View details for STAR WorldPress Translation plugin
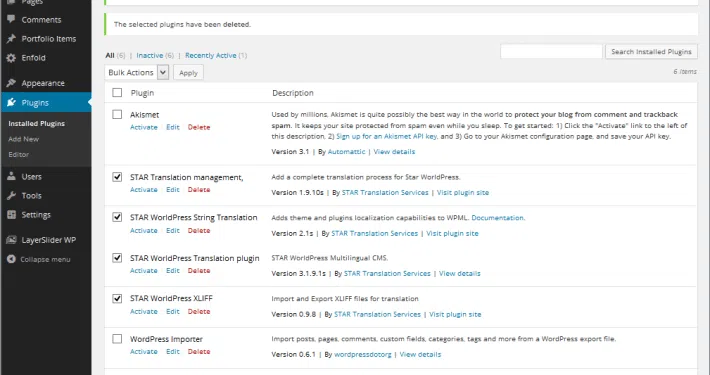 (x=460, y=274)
